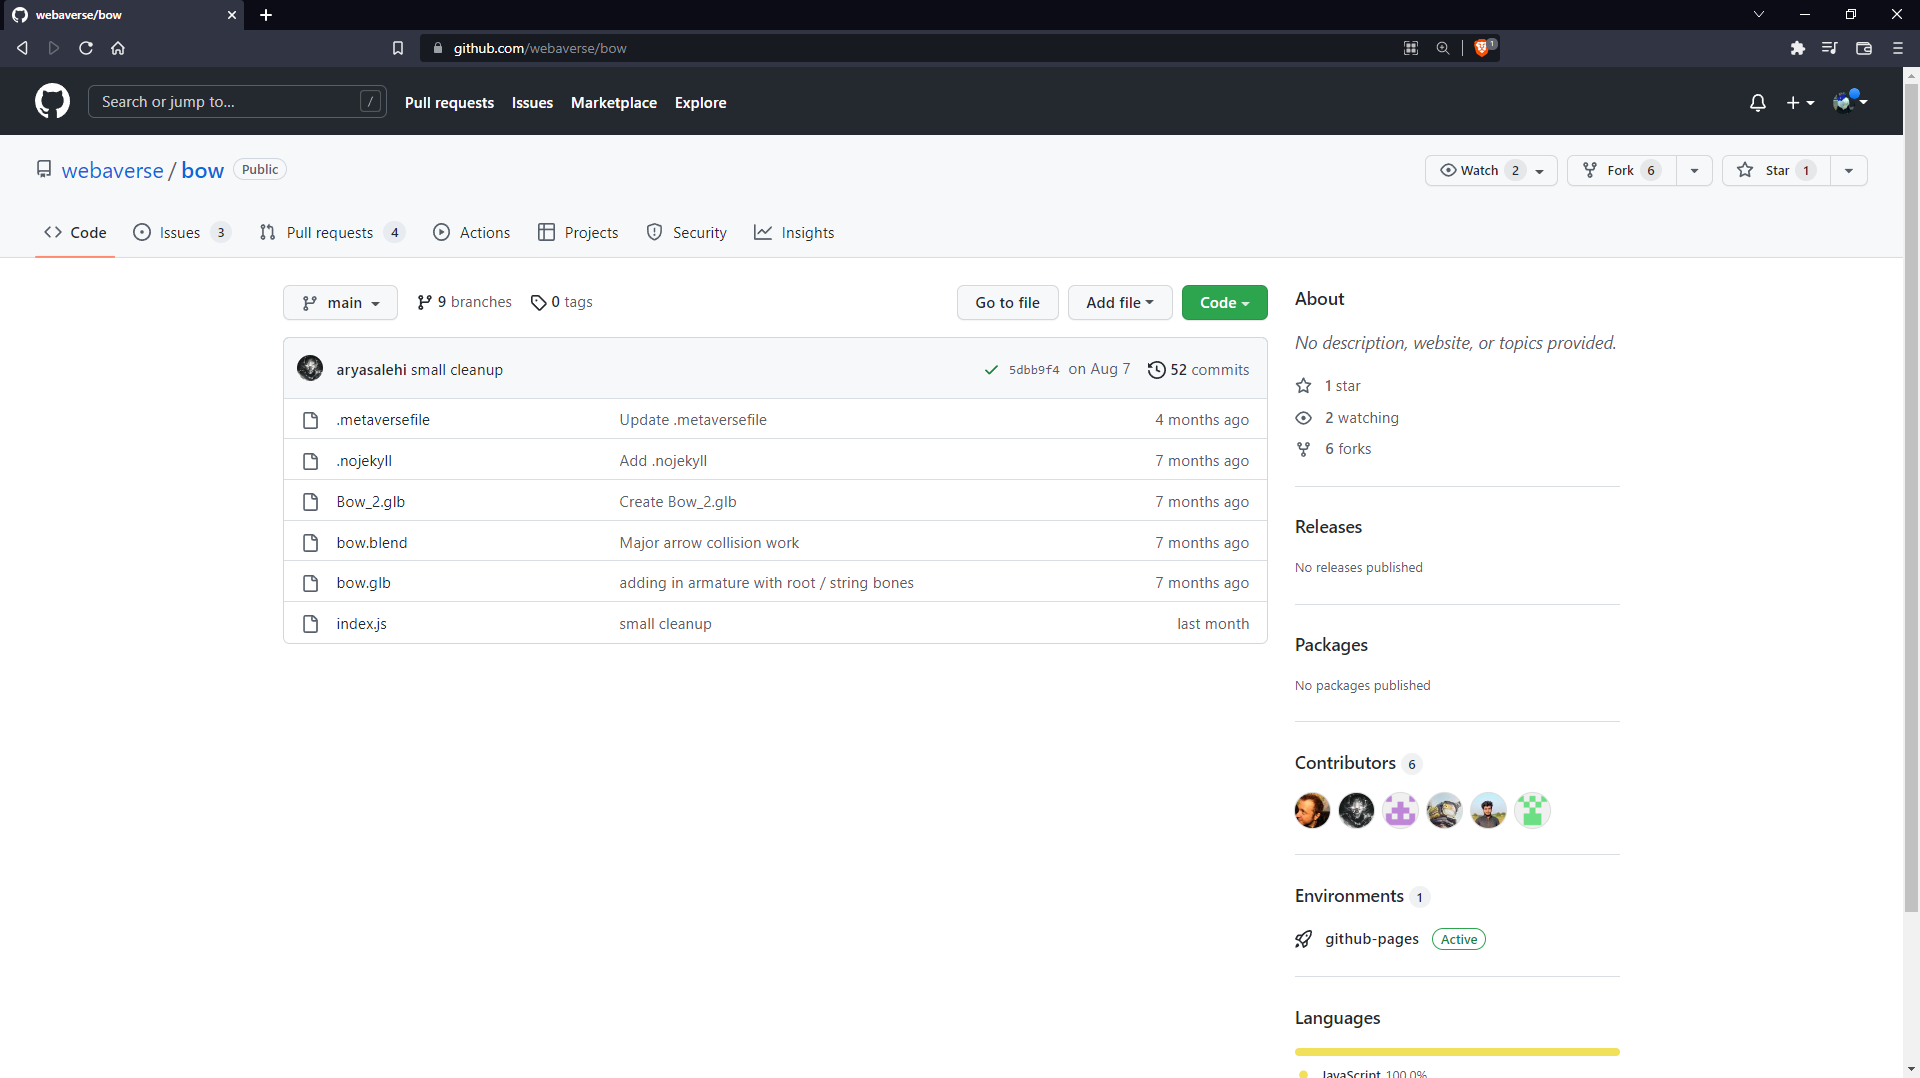Open github-pages environment
1920x1078 pixels.
coord(1371,939)
